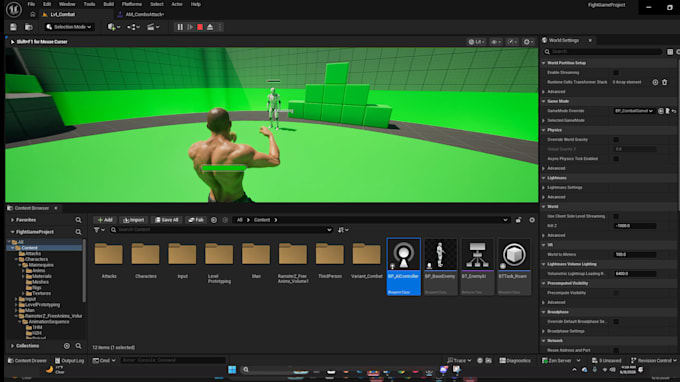Click the FightGameProject search magnifier icon

click(x=78, y=232)
